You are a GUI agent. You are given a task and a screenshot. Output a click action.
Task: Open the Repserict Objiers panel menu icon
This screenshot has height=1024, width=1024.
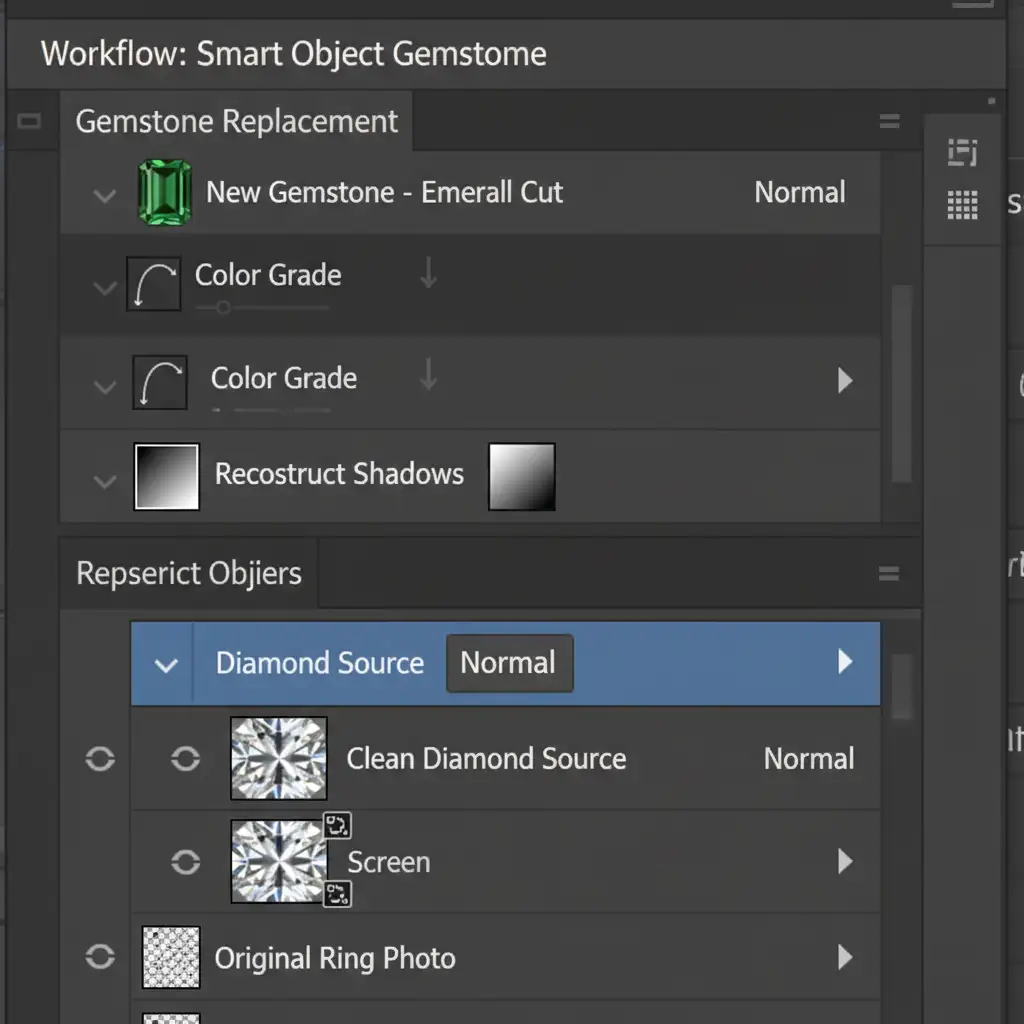888,574
